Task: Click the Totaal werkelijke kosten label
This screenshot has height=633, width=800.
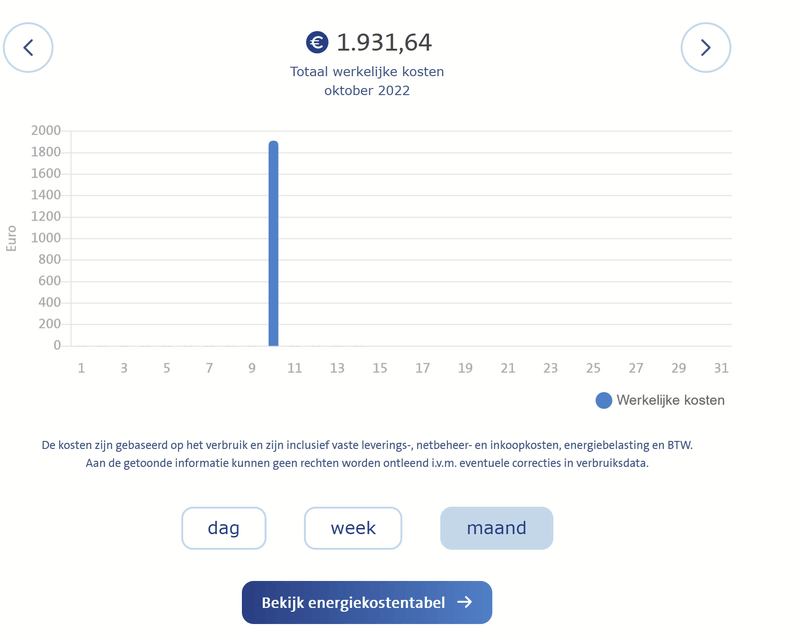Action: [x=367, y=71]
